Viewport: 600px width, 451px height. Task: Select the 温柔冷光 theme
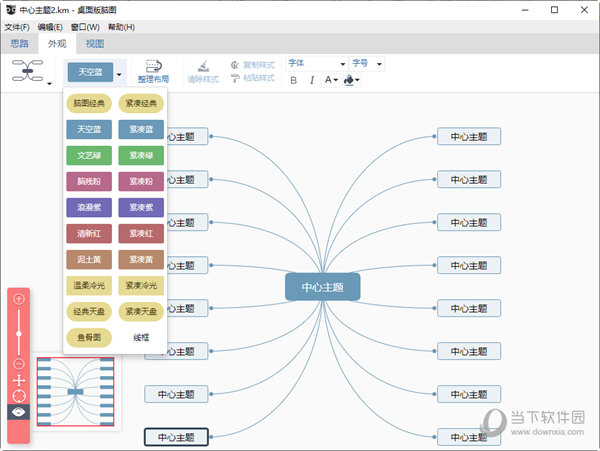click(89, 285)
